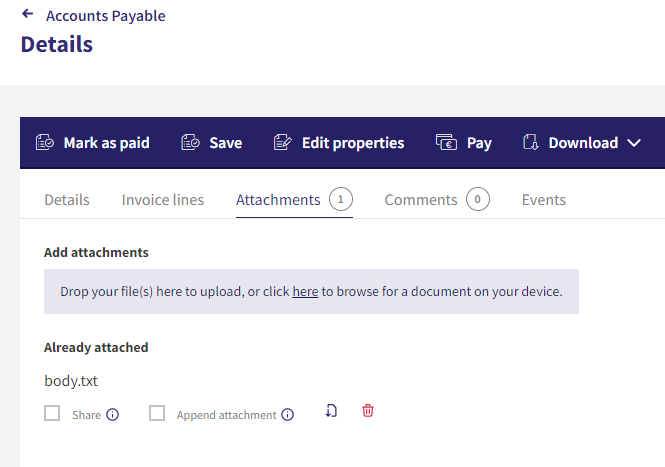This screenshot has height=467, width=665.
Task: Click the 'here' link to browse files
Action: tap(305, 292)
